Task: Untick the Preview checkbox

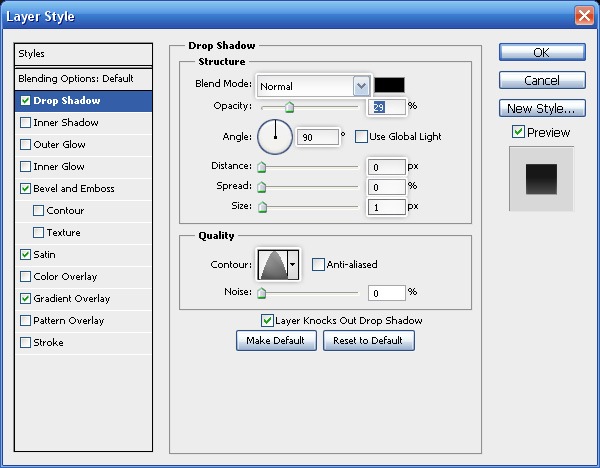Action: [x=518, y=132]
